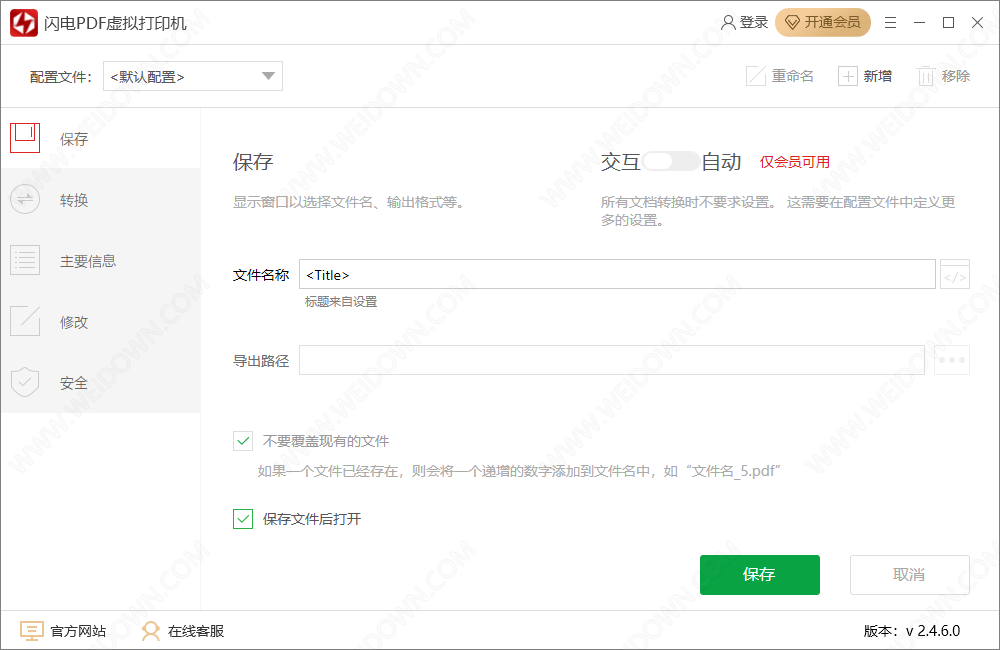Click the green 保存 button

[760, 575]
